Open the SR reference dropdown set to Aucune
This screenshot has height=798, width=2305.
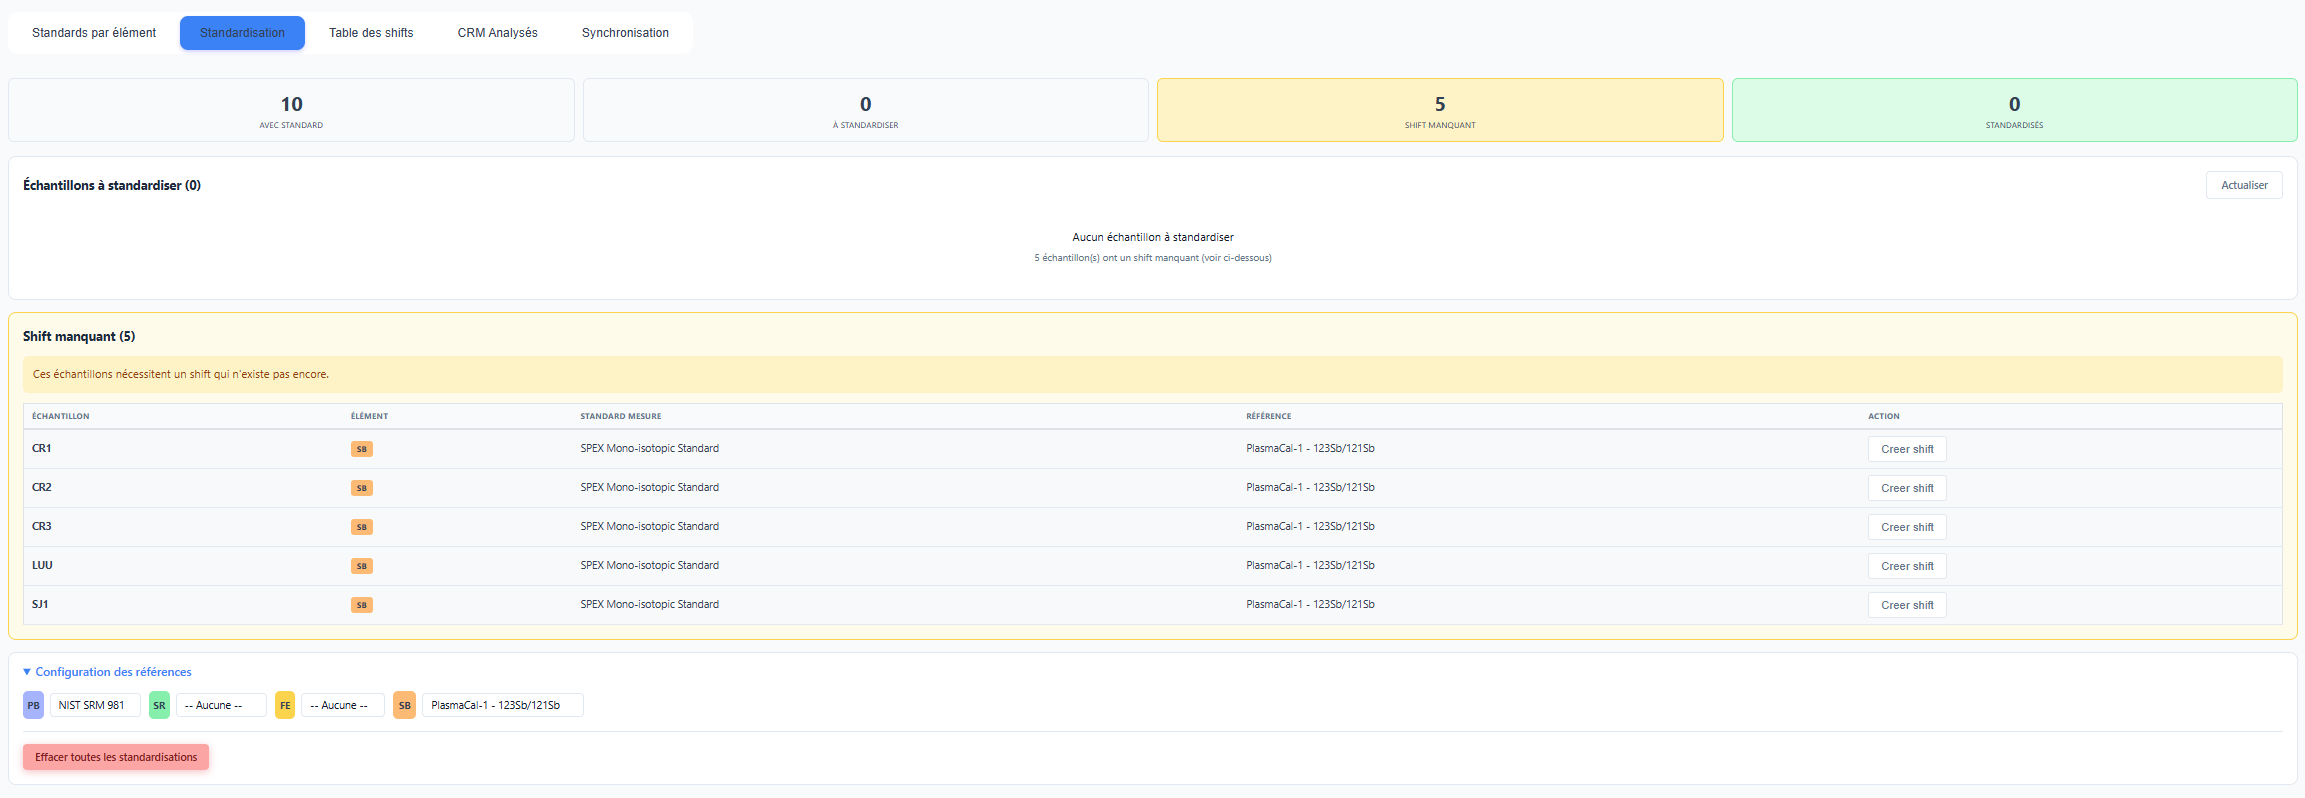221,705
